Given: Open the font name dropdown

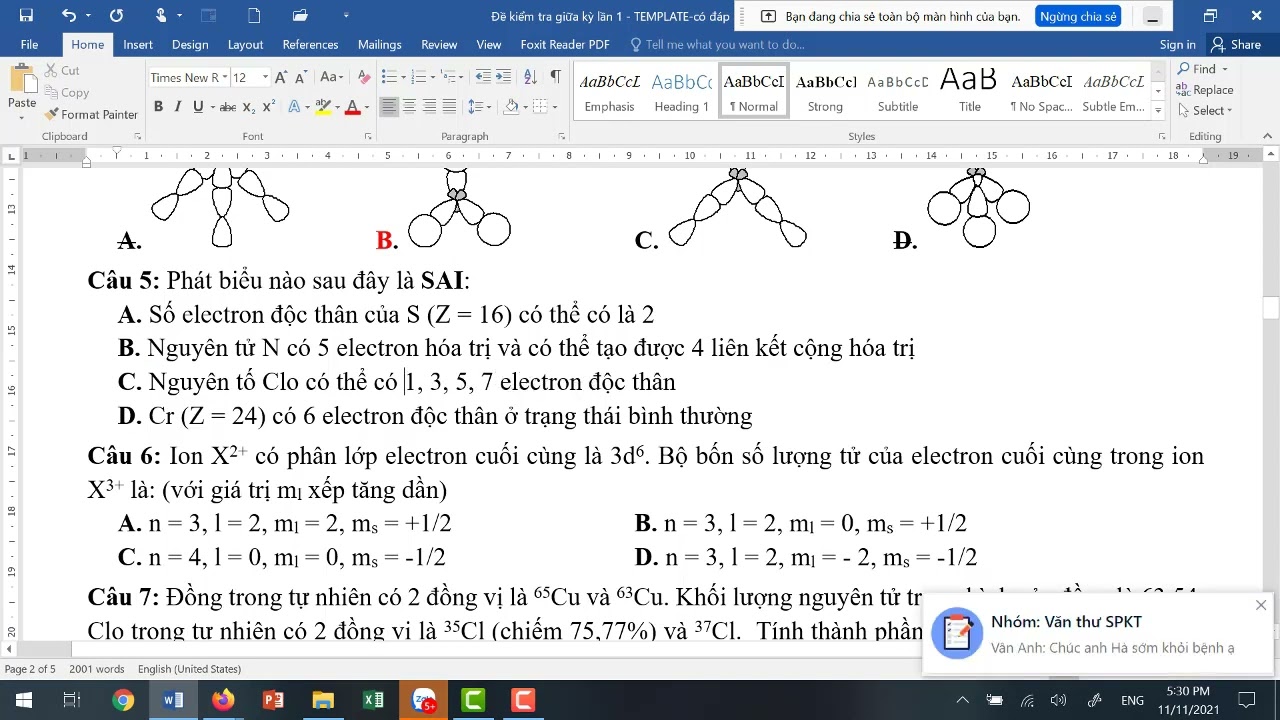Looking at the screenshot, I should (223, 77).
